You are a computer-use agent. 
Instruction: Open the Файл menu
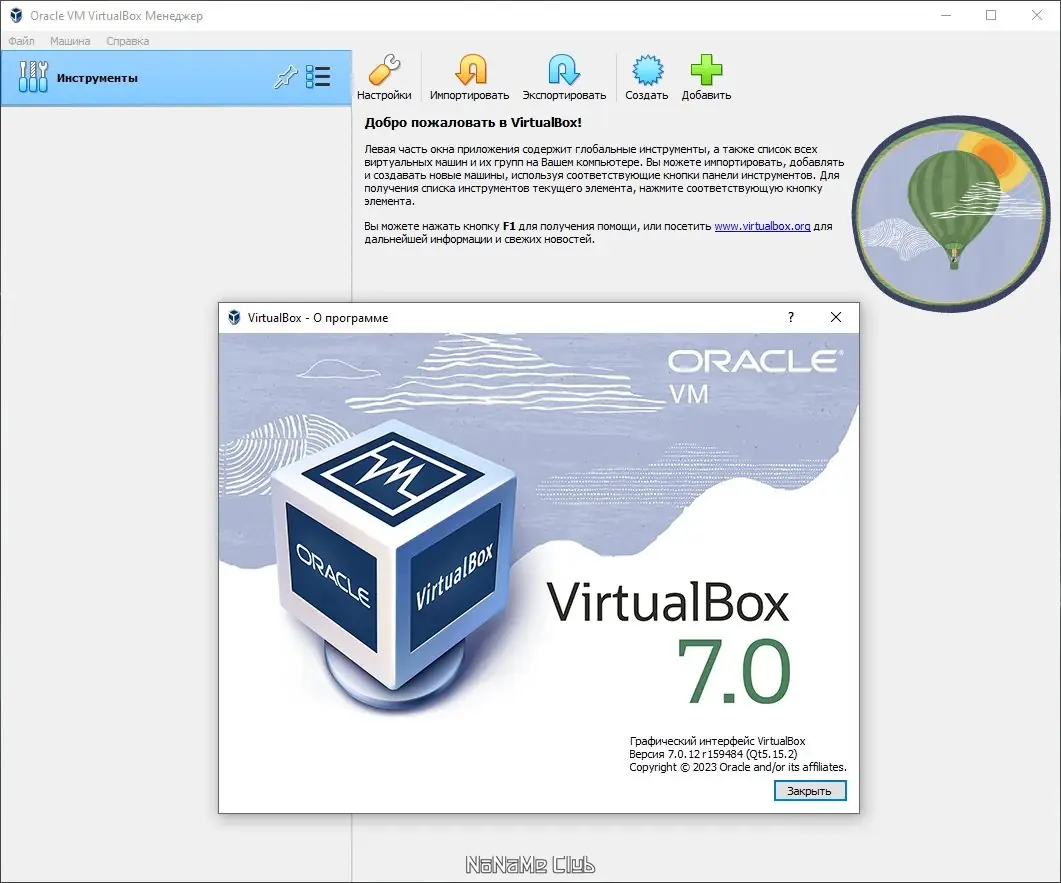click(x=22, y=41)
